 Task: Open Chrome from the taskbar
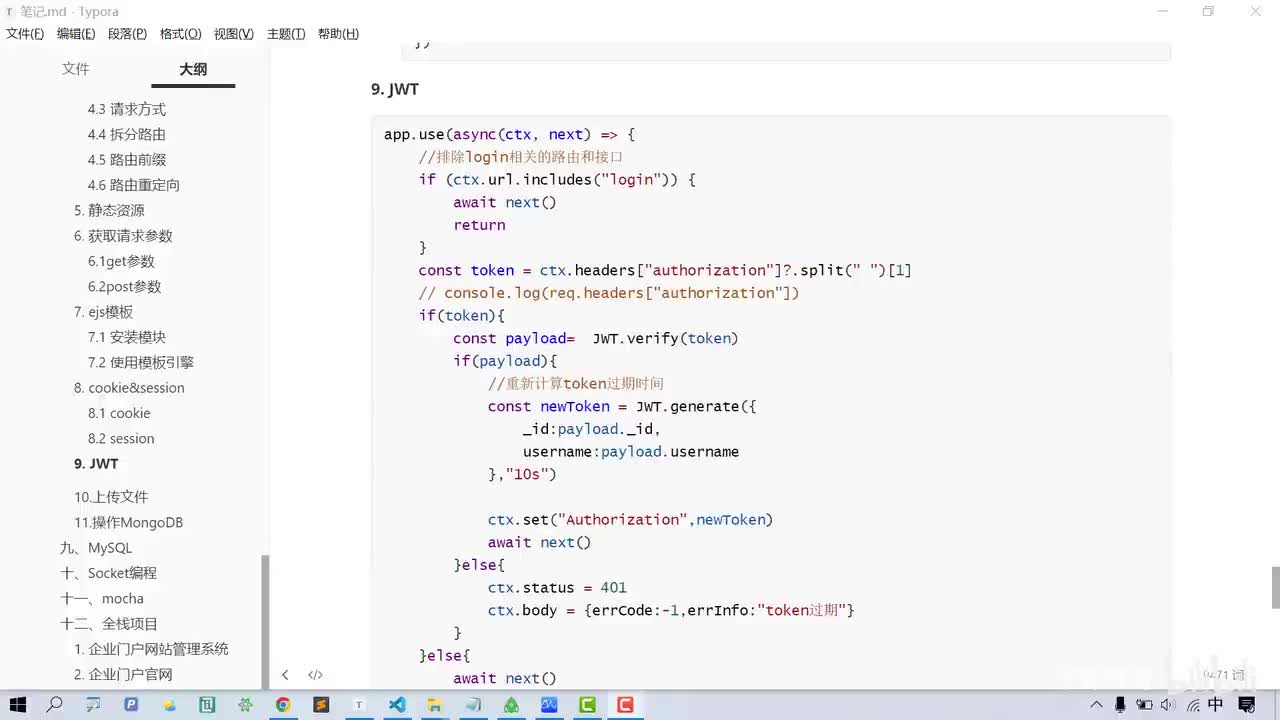pyautogui.click(x=283, y=705)
